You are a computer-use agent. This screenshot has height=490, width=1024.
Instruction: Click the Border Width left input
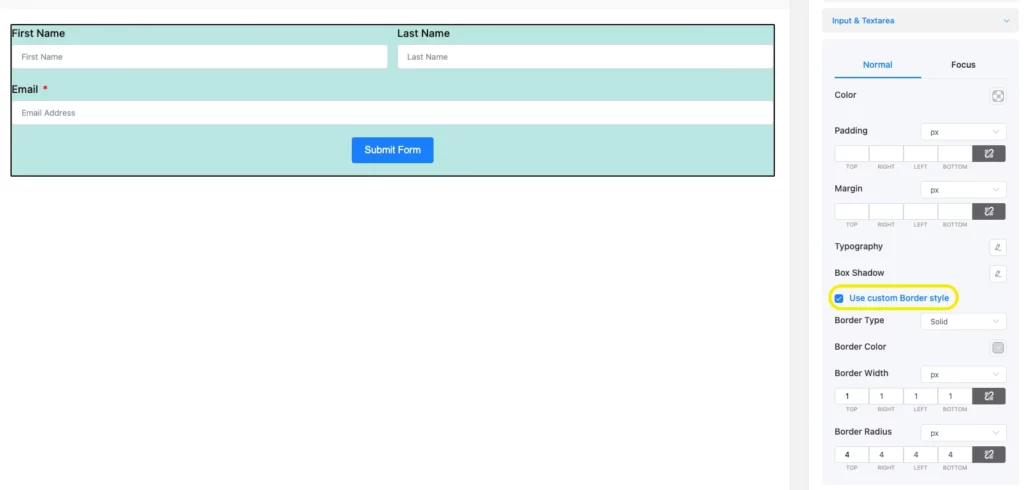pos(920,396)
